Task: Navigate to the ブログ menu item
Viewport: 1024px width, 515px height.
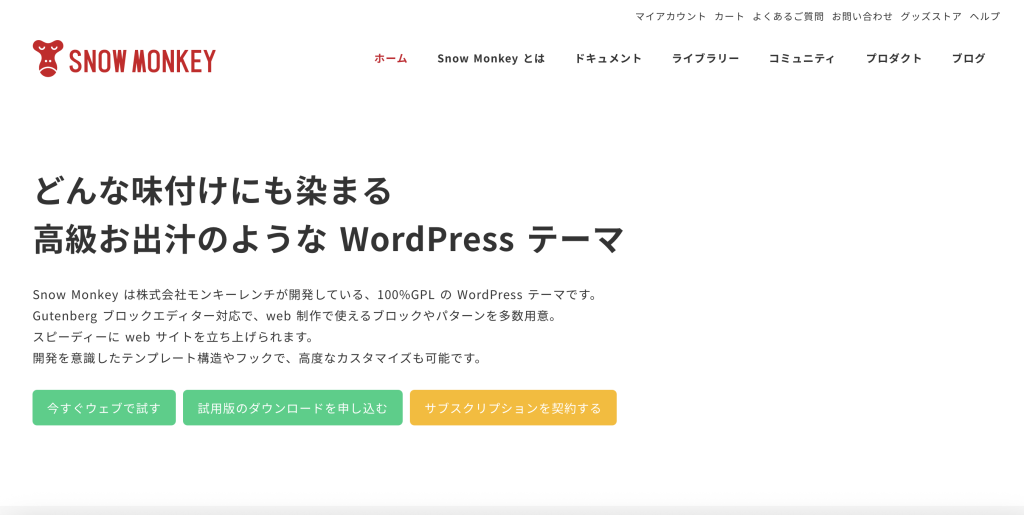Action: [x=968, y=58]
